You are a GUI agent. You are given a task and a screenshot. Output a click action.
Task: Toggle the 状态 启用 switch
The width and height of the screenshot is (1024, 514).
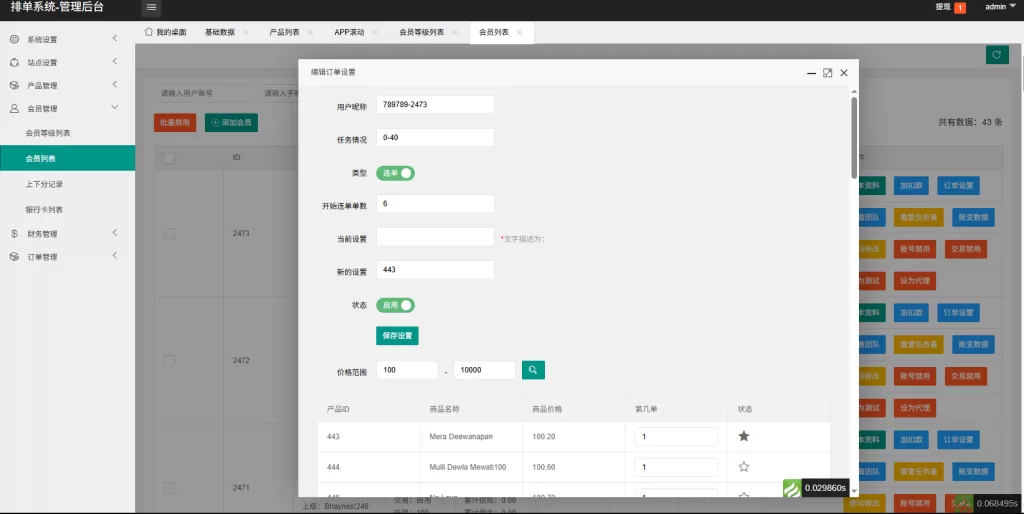pyautogui.click(x=395, y=305)
